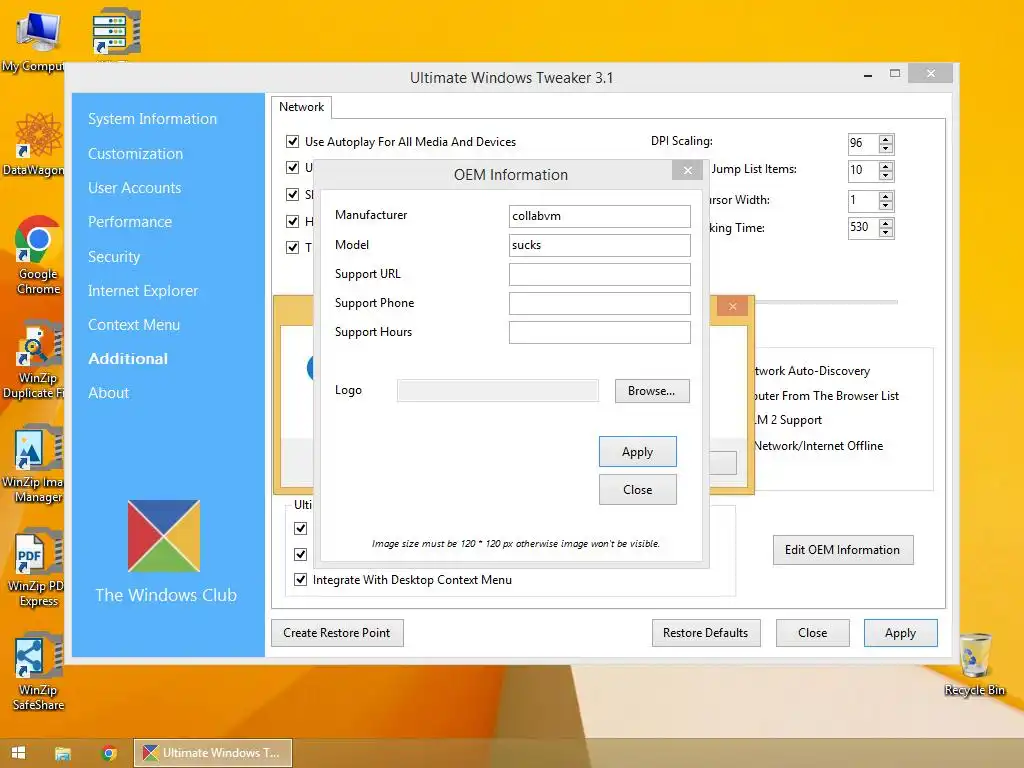Open System Information section
The image size is (1024, 768).
click(x=152, y=119)
